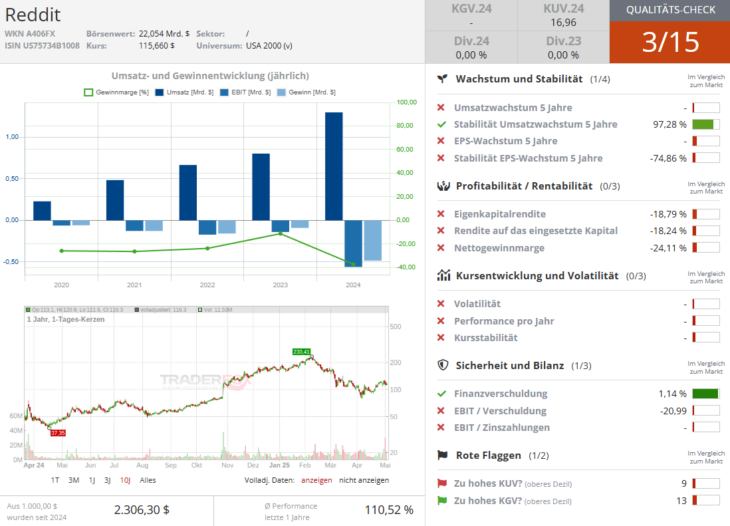Click red X next to Performance pro Jahr

(441, 321)
